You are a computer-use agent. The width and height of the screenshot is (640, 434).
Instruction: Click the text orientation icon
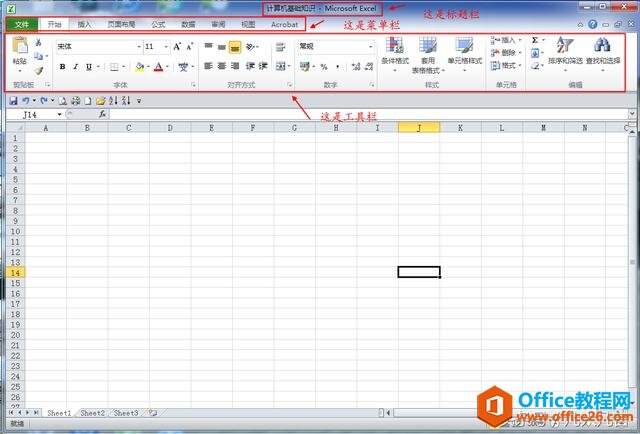250,47
